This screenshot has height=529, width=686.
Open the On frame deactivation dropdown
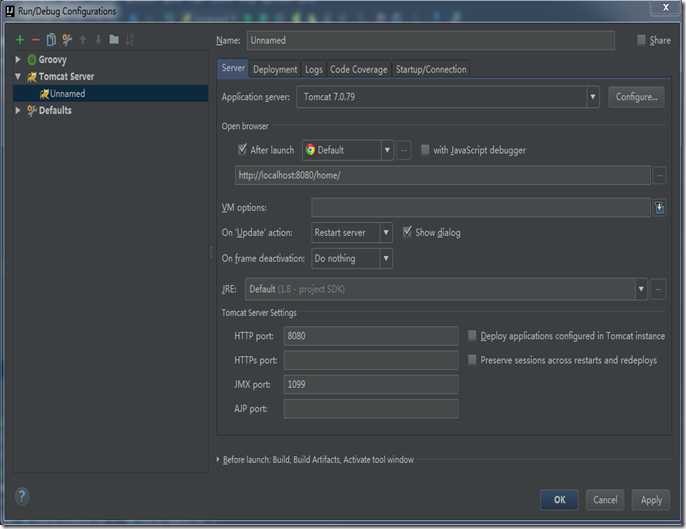[x=386, y=258]
